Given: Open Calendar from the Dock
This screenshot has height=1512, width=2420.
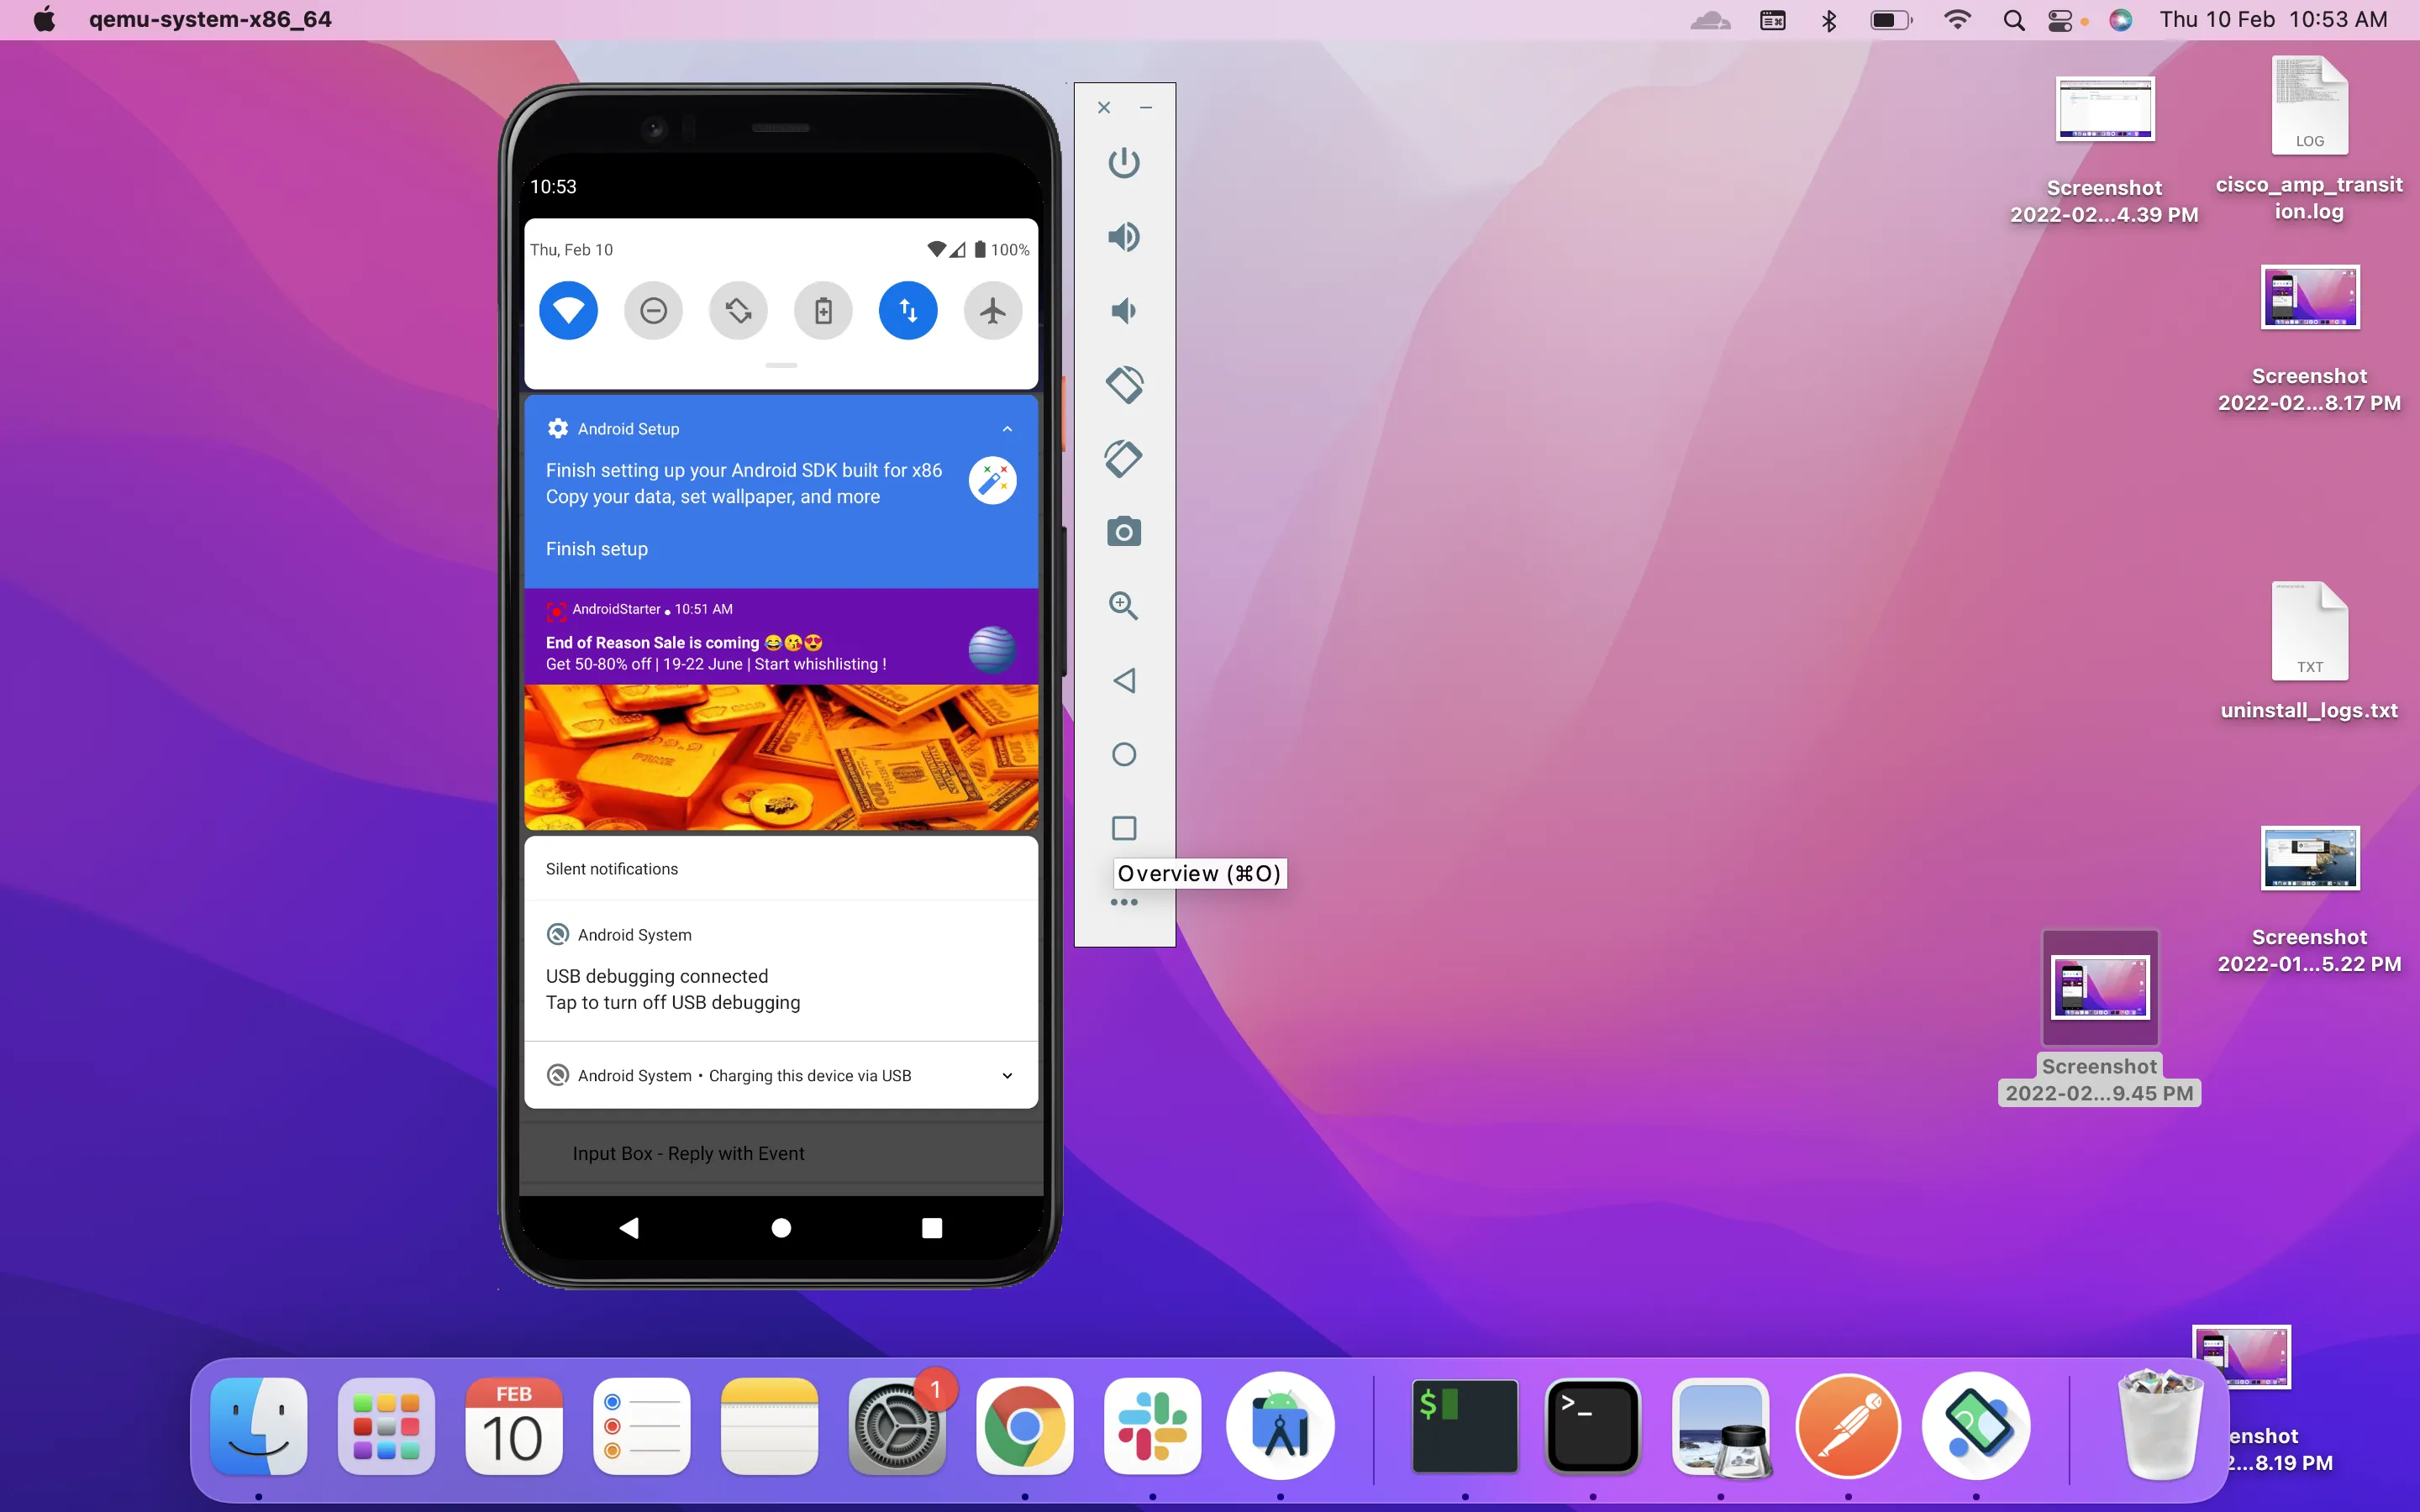Looking at the screenshot, I should pyautogui.click(x=514, y=1426).
